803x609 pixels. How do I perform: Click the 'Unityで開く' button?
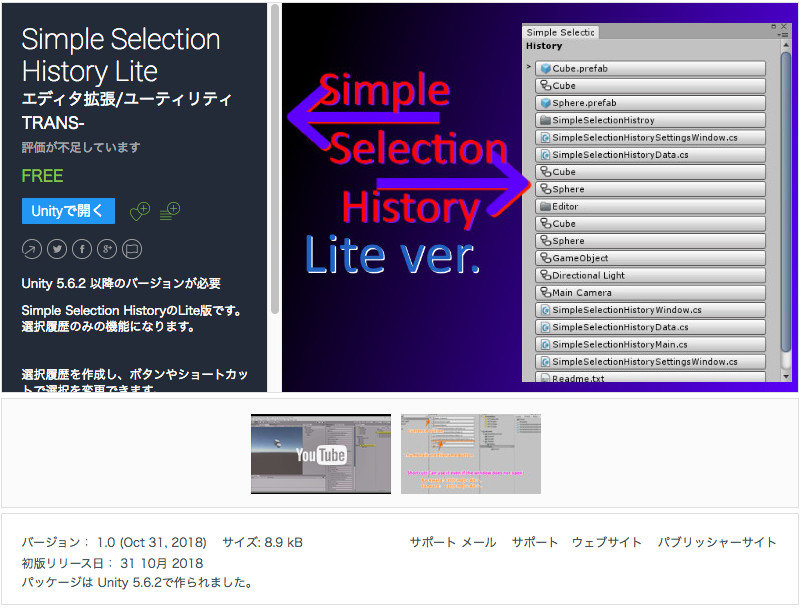click(68, 211)
